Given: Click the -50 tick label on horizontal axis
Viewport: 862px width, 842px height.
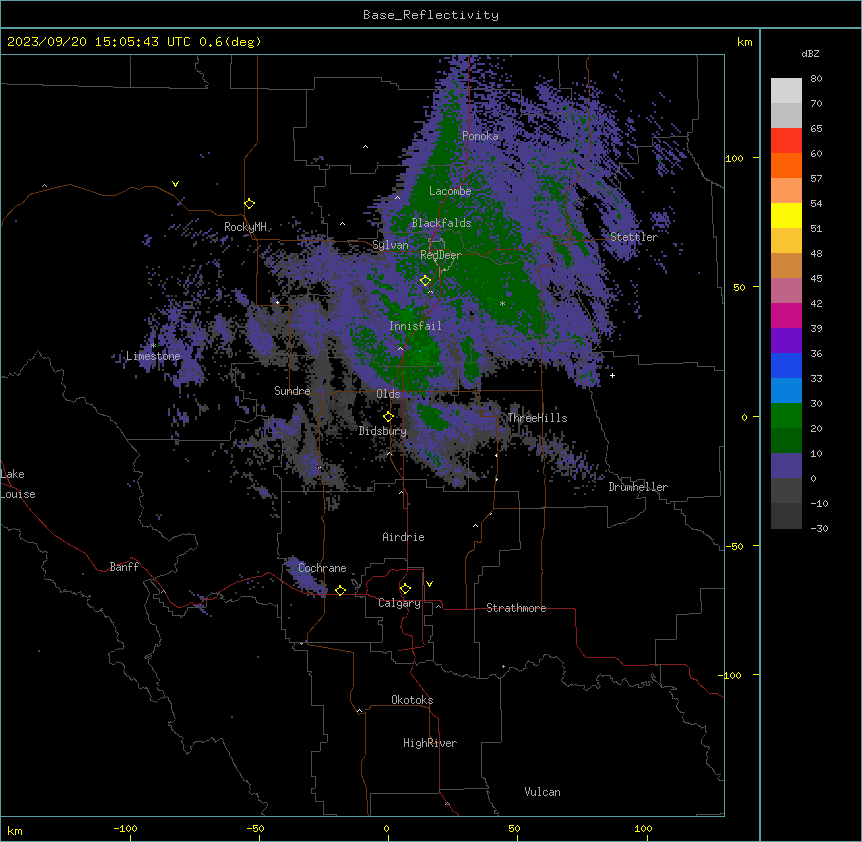Looking at the screenshot, I should coord(255,828).
